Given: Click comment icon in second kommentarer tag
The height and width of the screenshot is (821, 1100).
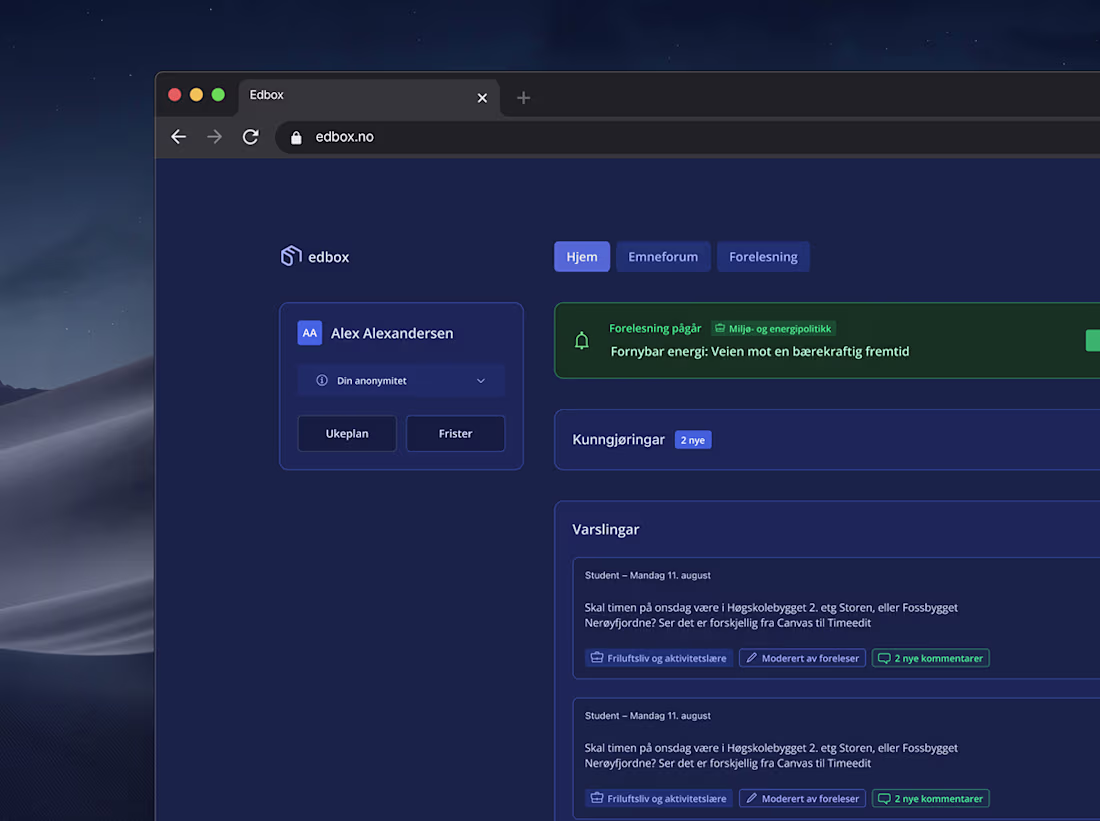Looking at the screenshot, I should coord(884,799).
